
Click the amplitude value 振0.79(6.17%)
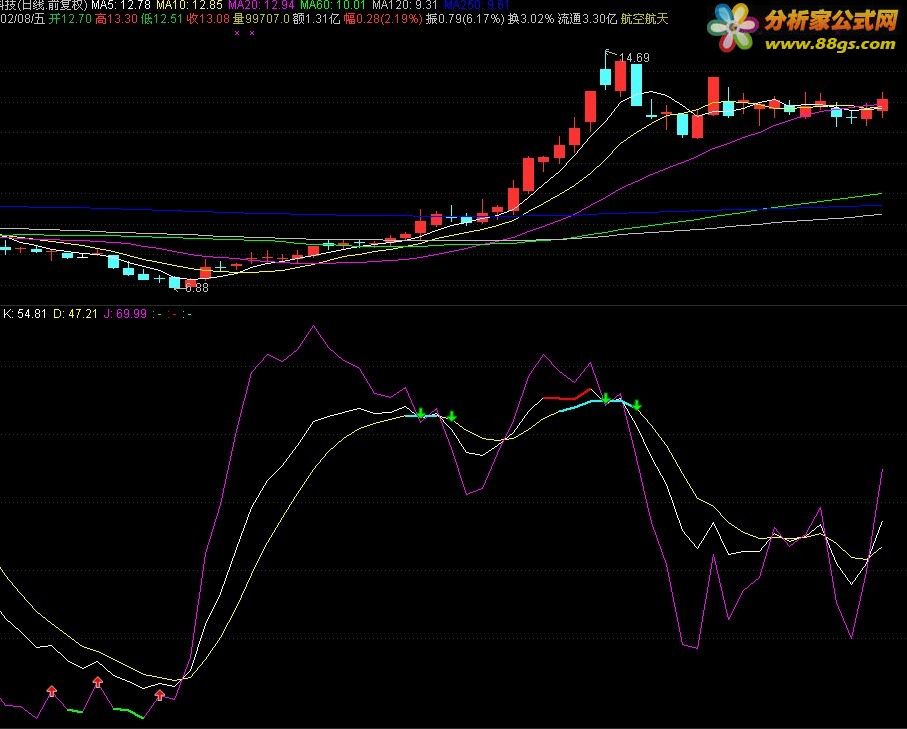pos(465,19)
